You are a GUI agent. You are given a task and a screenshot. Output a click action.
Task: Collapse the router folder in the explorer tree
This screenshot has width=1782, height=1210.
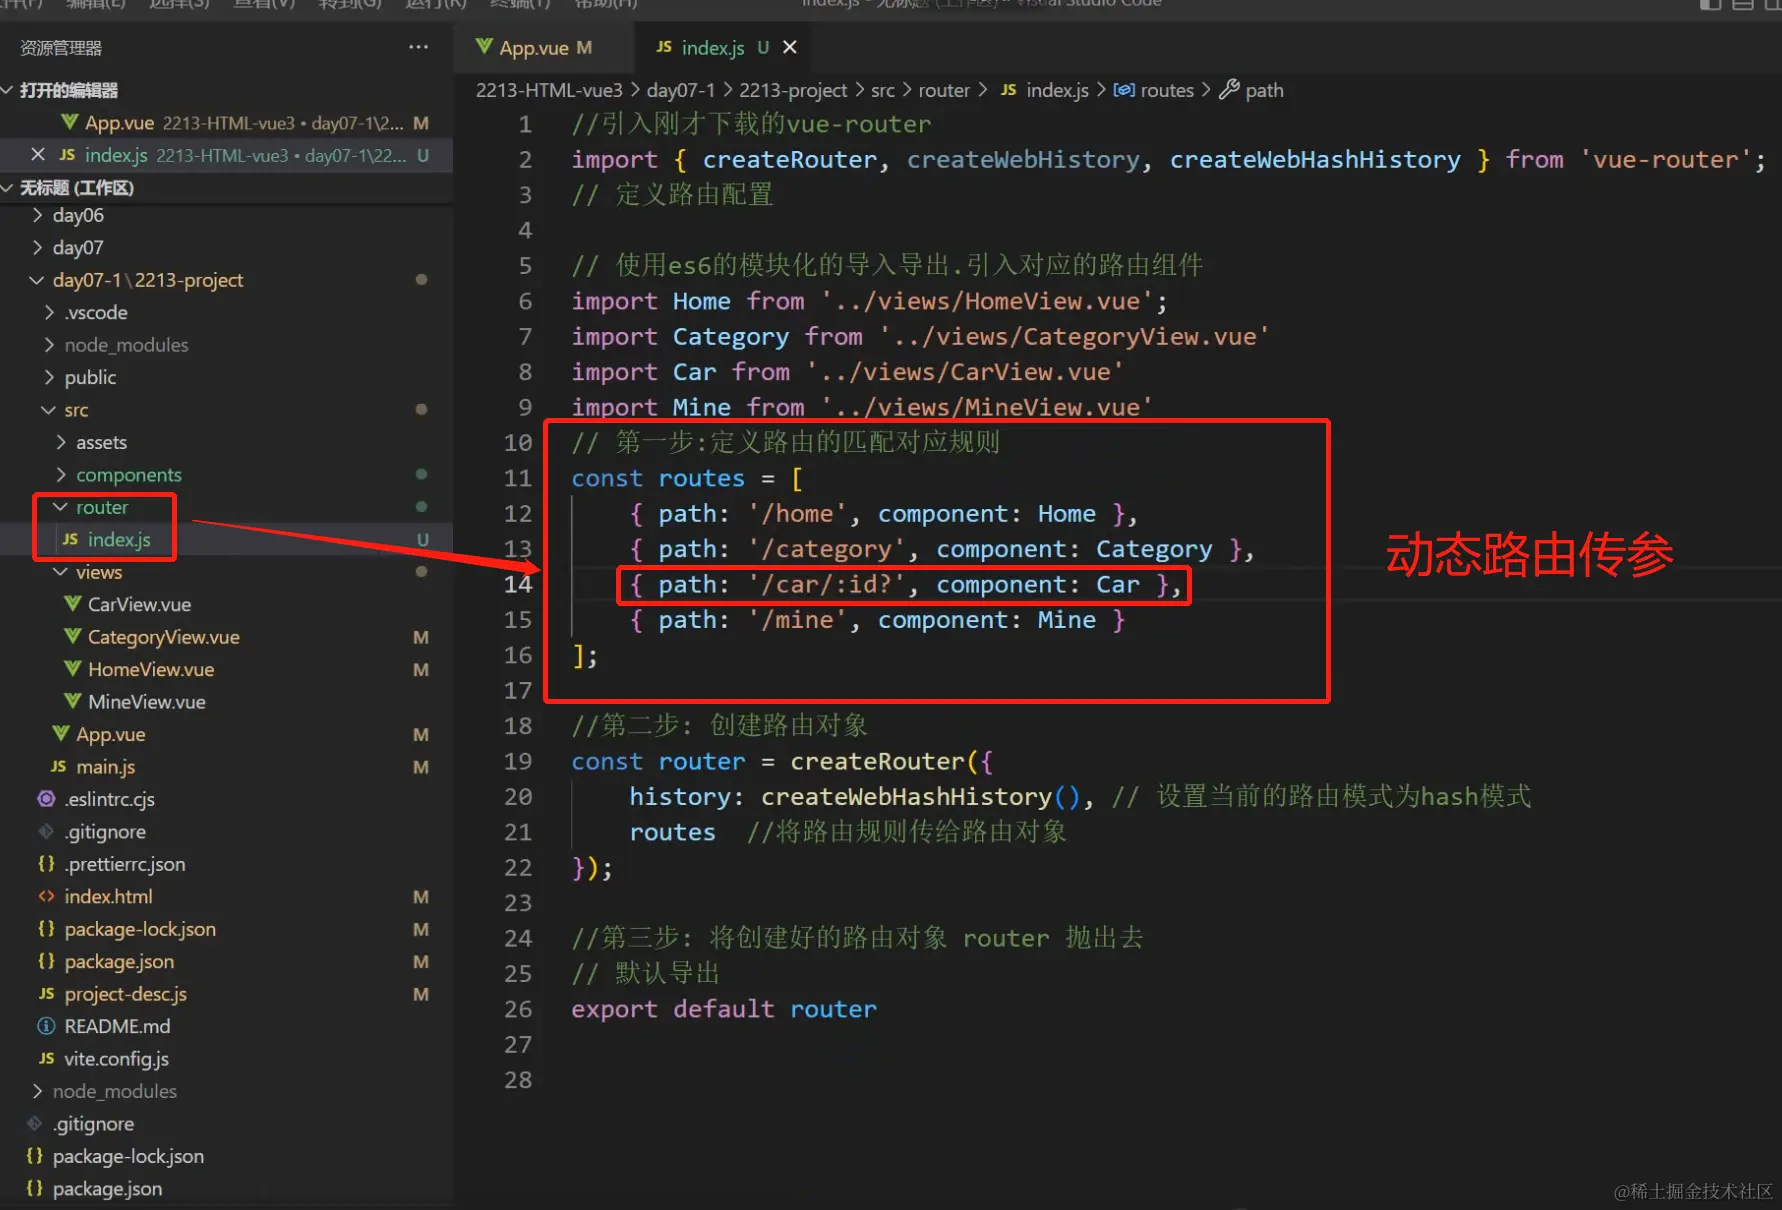pos(61,507)
